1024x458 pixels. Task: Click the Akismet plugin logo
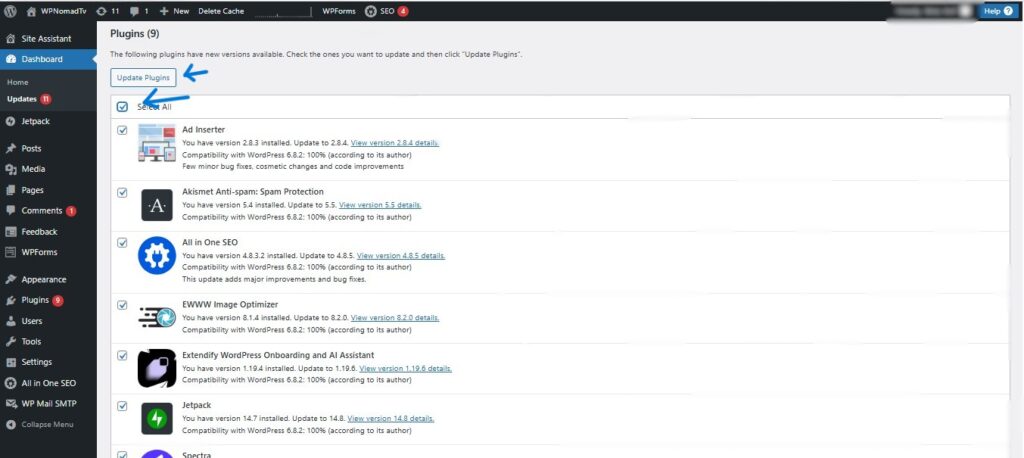tap(157, 205)
